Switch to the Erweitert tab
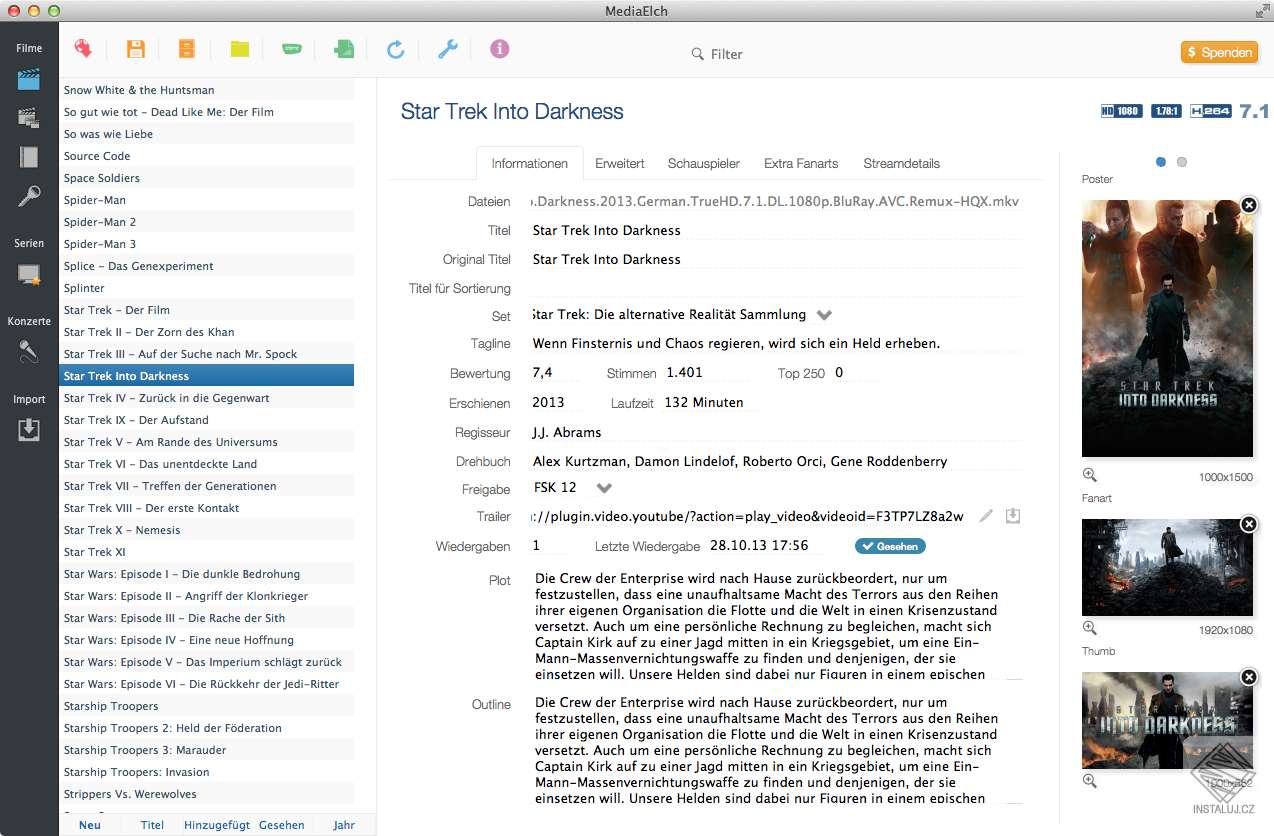This screenshot has height=836, width=1274. [x=620, y=163]
